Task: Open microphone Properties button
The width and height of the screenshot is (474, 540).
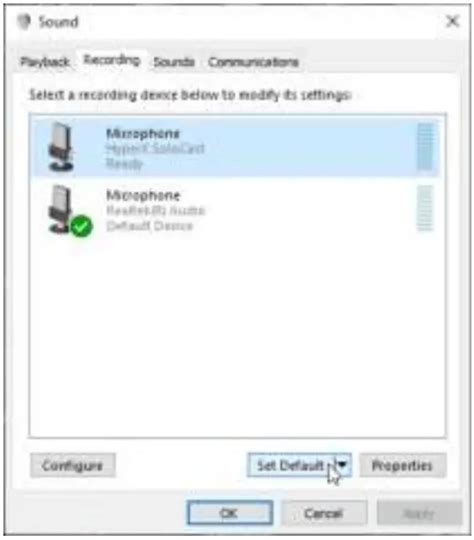Action: pyautogui.click(x=403, y=466)
